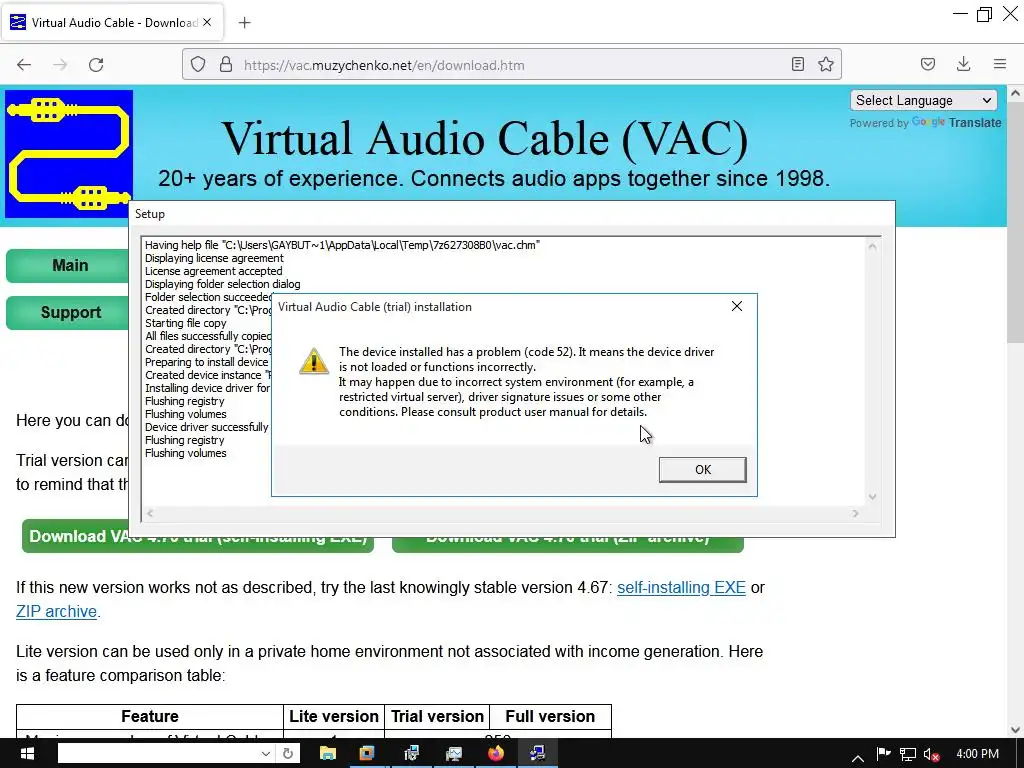The image size is (1024, 768).
Task: Click the 4:00 PM taskbar clock
Action: click(x=977, y=754)
